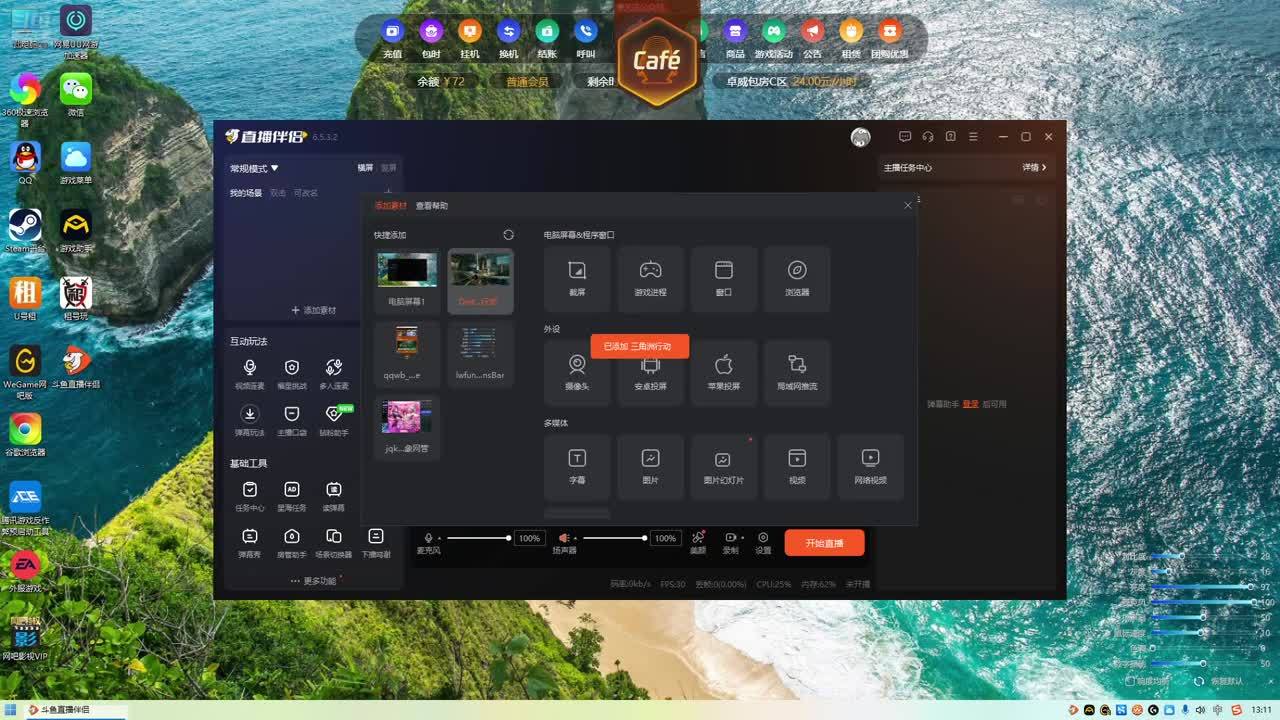This screenshot has height=720, width=1280.
Task: Add a 游戏进程 game process source
Action: pos(650,278)
